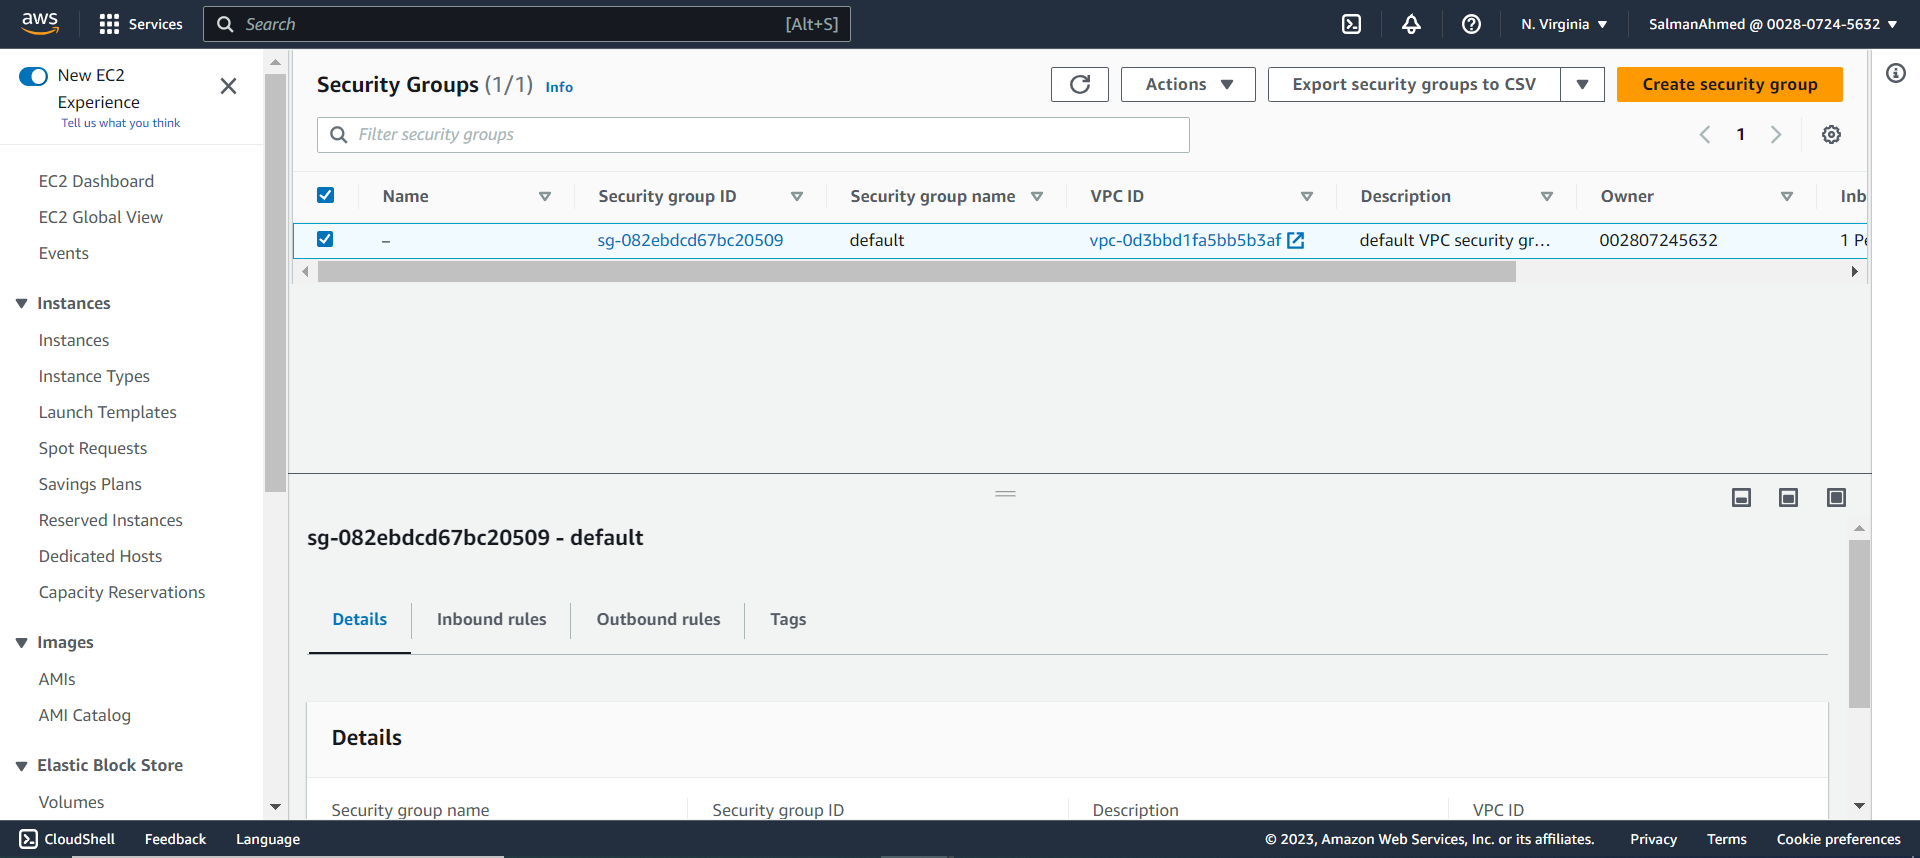Open CloudShell from the top navigation bar
The image size is (1920, 858).
(x=1351, y=24)
